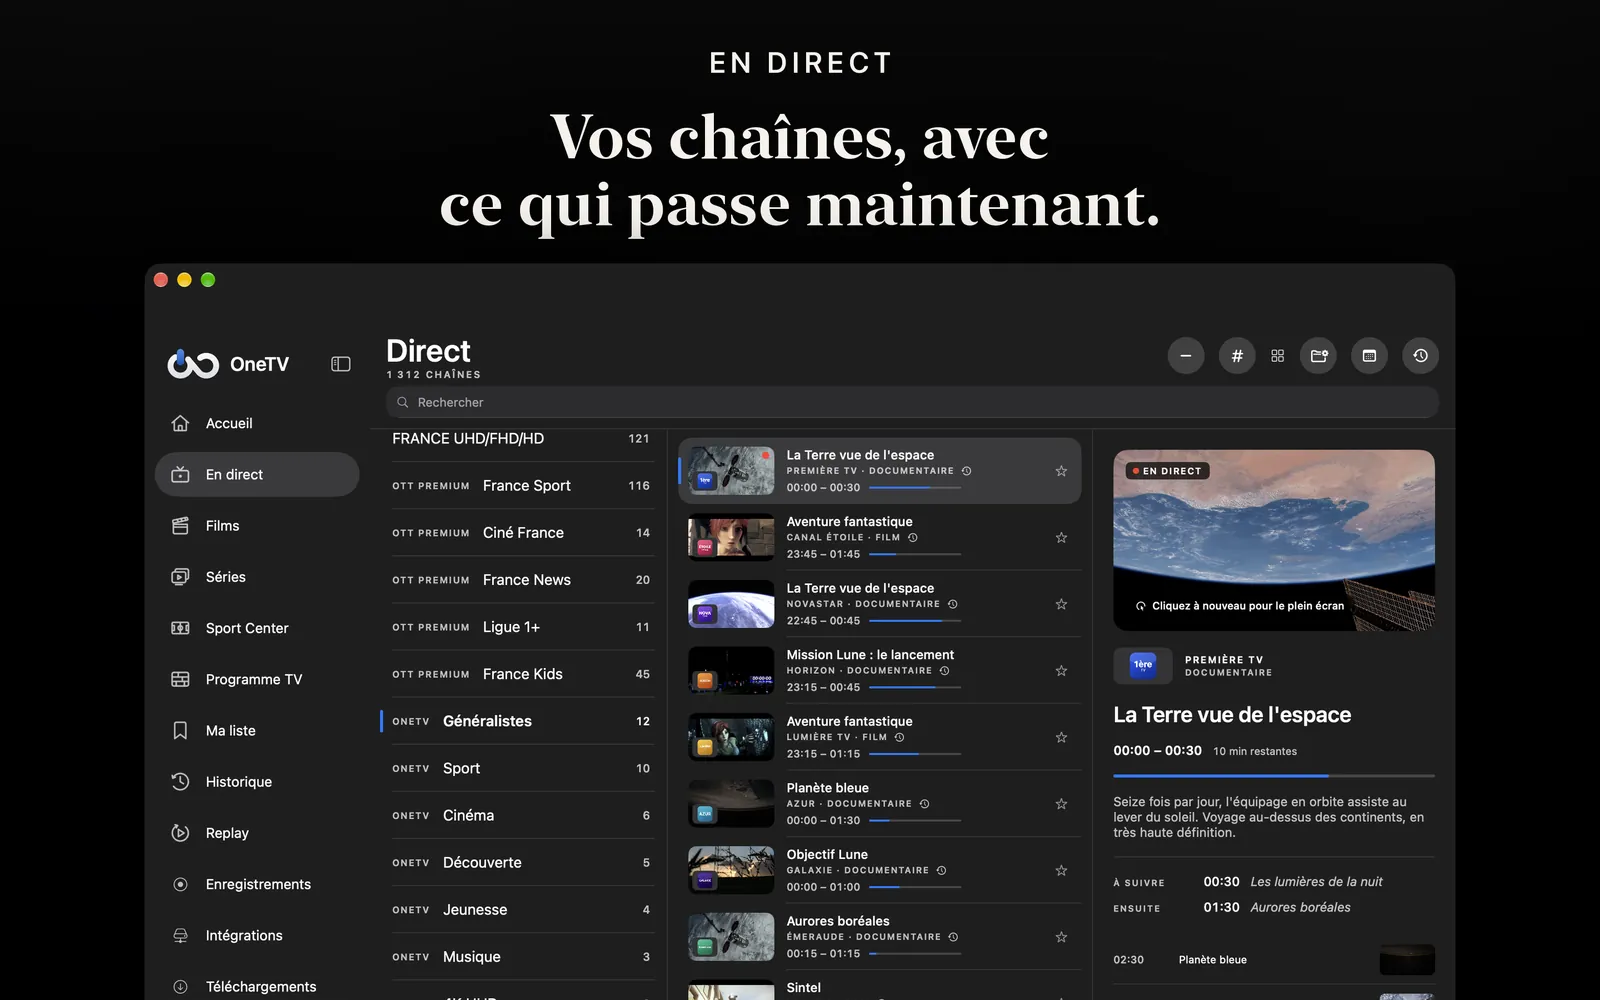The height and width of the screenshot is (1000, 1600).
Task: Switch to grid view icon
Action: point(1277,356)
